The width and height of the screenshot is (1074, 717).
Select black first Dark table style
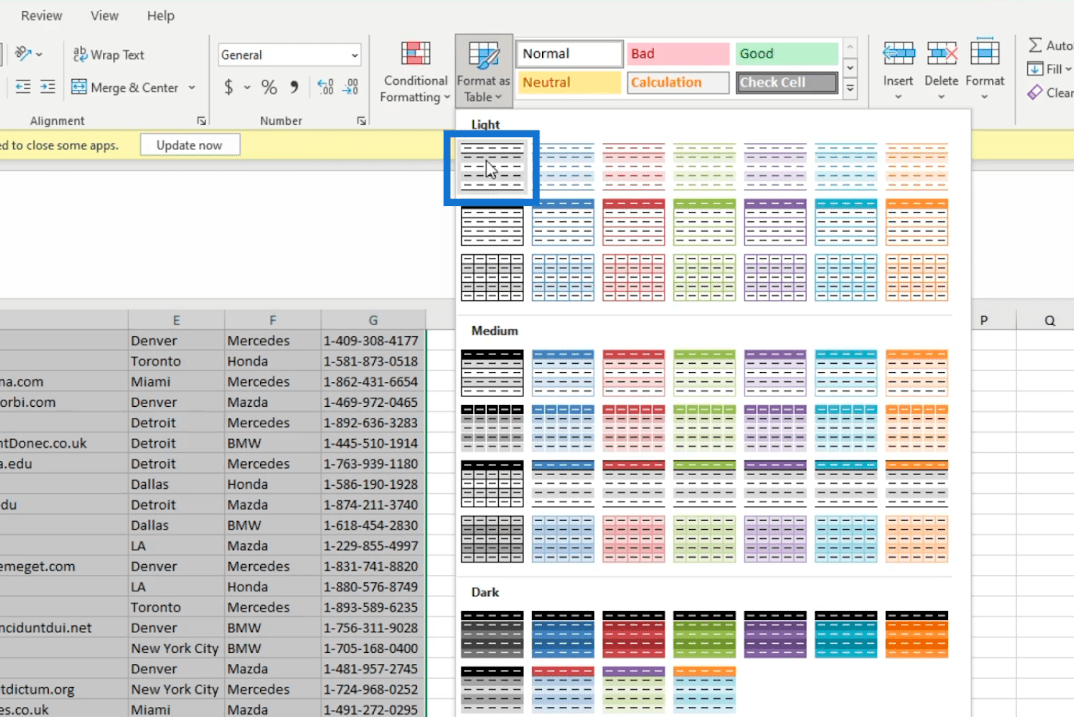(492, 635)
